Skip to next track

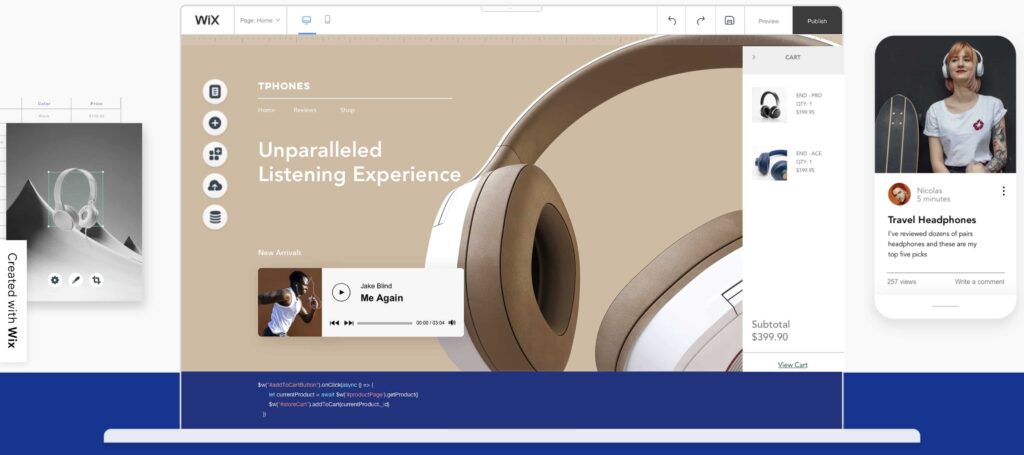pos(349,323)
